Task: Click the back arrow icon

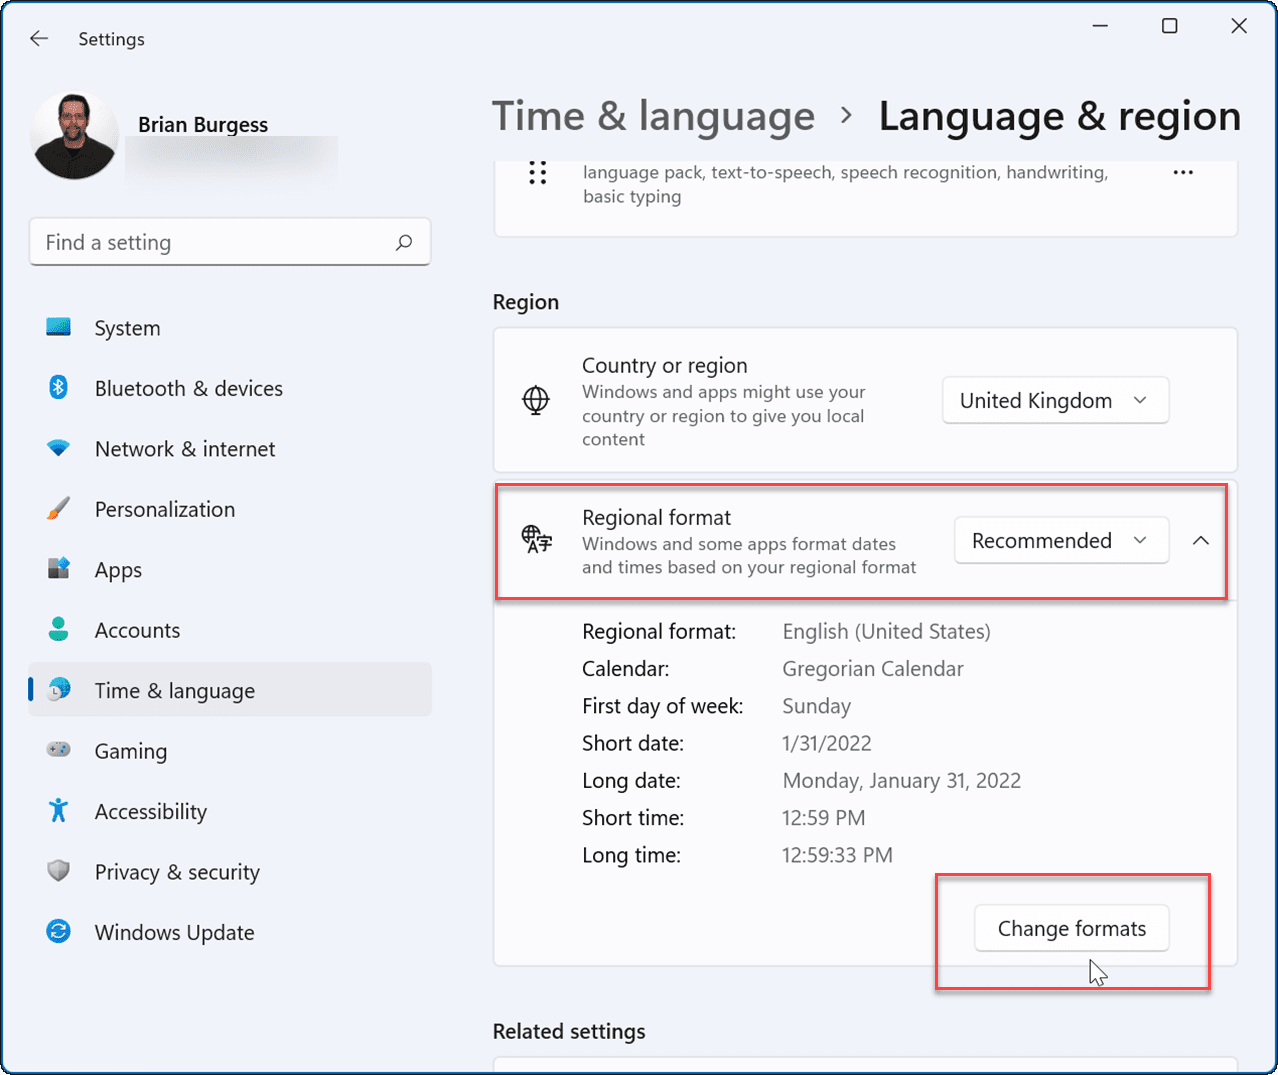Action: pos(39,39)
